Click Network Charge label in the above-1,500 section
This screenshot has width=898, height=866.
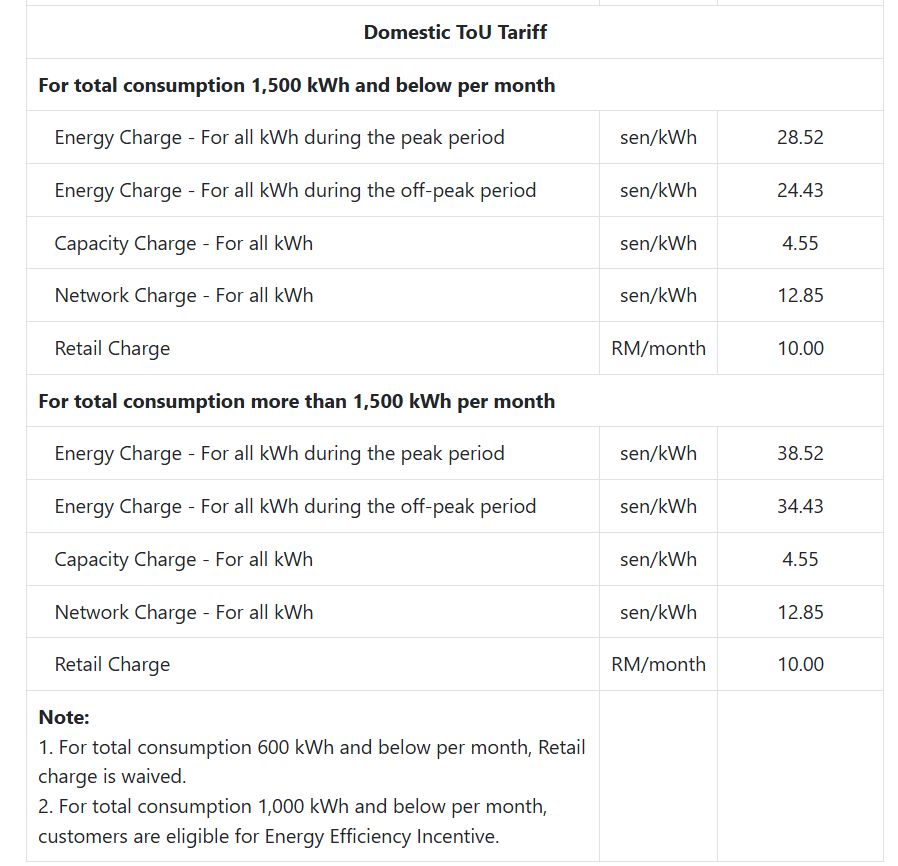pos(183,612)
